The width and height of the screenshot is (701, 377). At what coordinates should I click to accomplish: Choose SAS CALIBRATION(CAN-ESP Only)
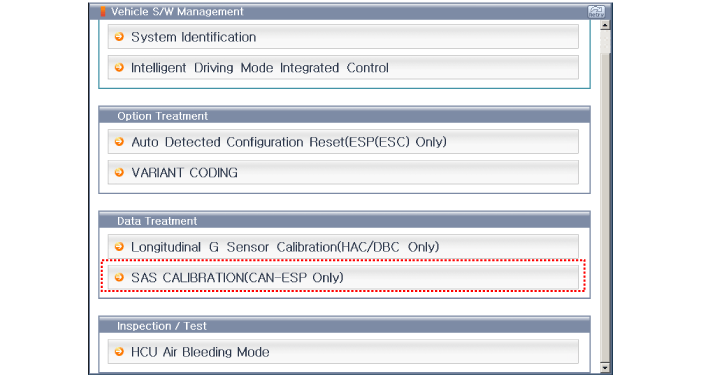coord(343,277)
